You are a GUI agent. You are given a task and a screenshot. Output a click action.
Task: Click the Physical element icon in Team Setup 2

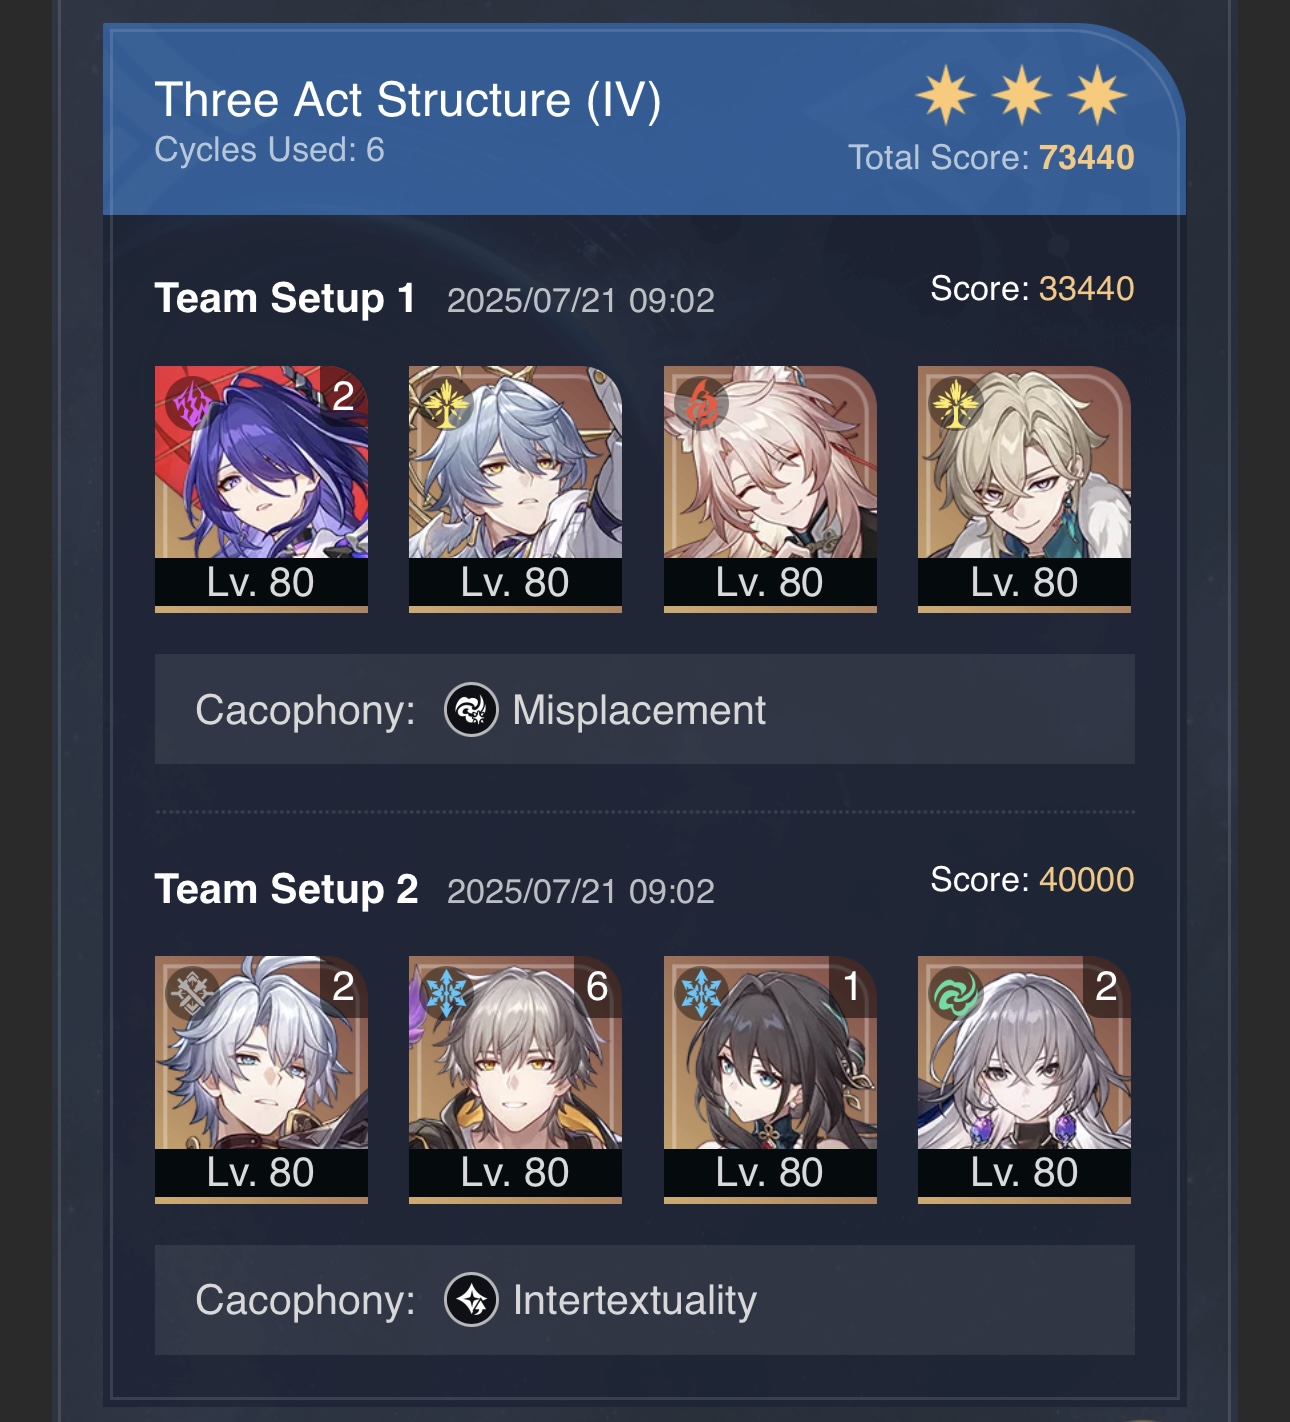[192, 994]
